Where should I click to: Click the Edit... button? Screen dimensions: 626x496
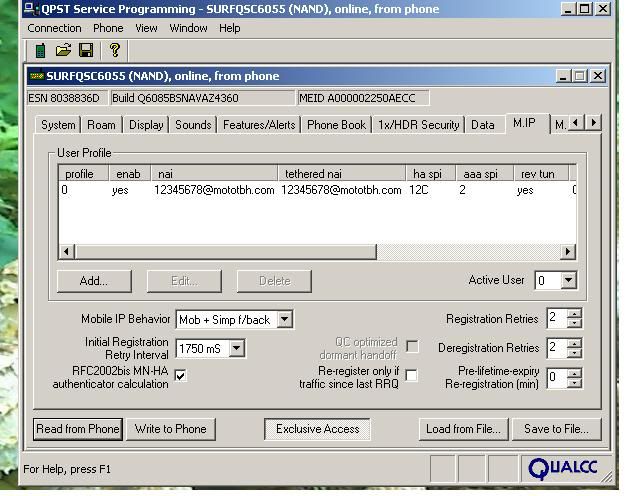pos(184,281)
